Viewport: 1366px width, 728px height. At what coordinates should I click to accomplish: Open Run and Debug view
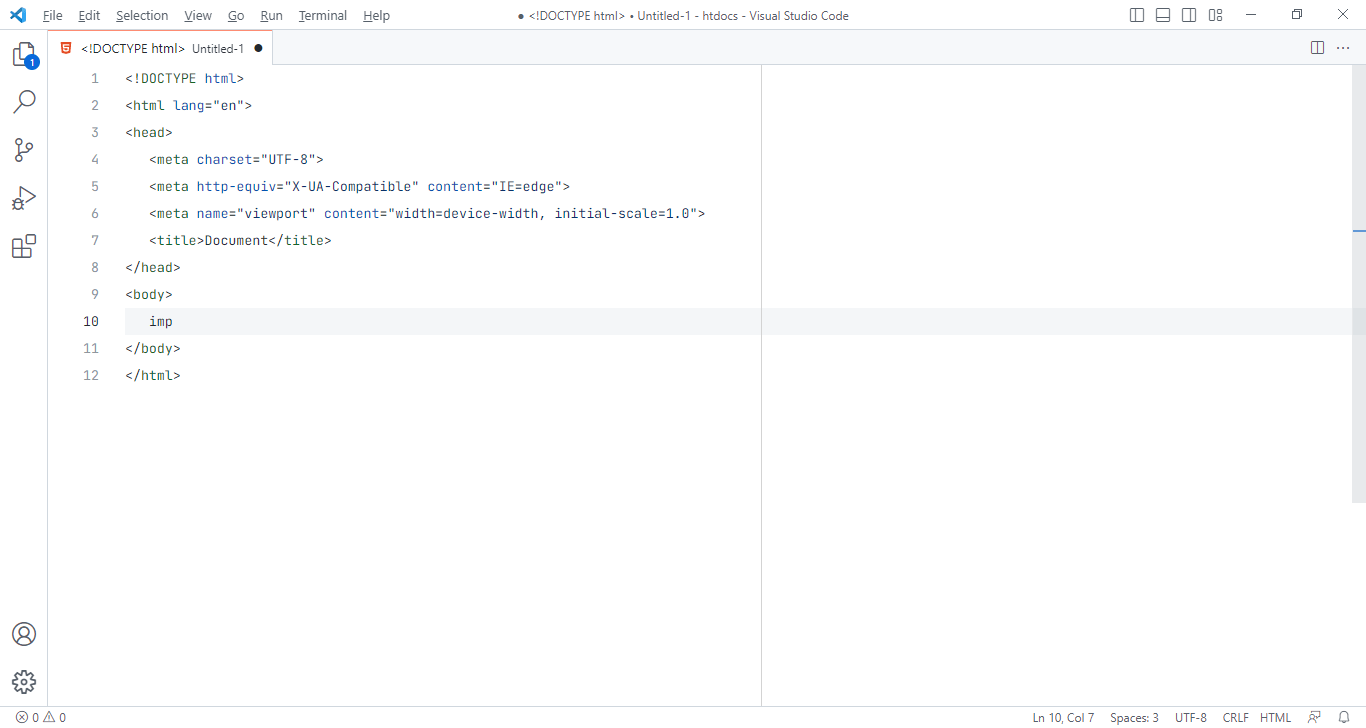click(x=24, y=198)
